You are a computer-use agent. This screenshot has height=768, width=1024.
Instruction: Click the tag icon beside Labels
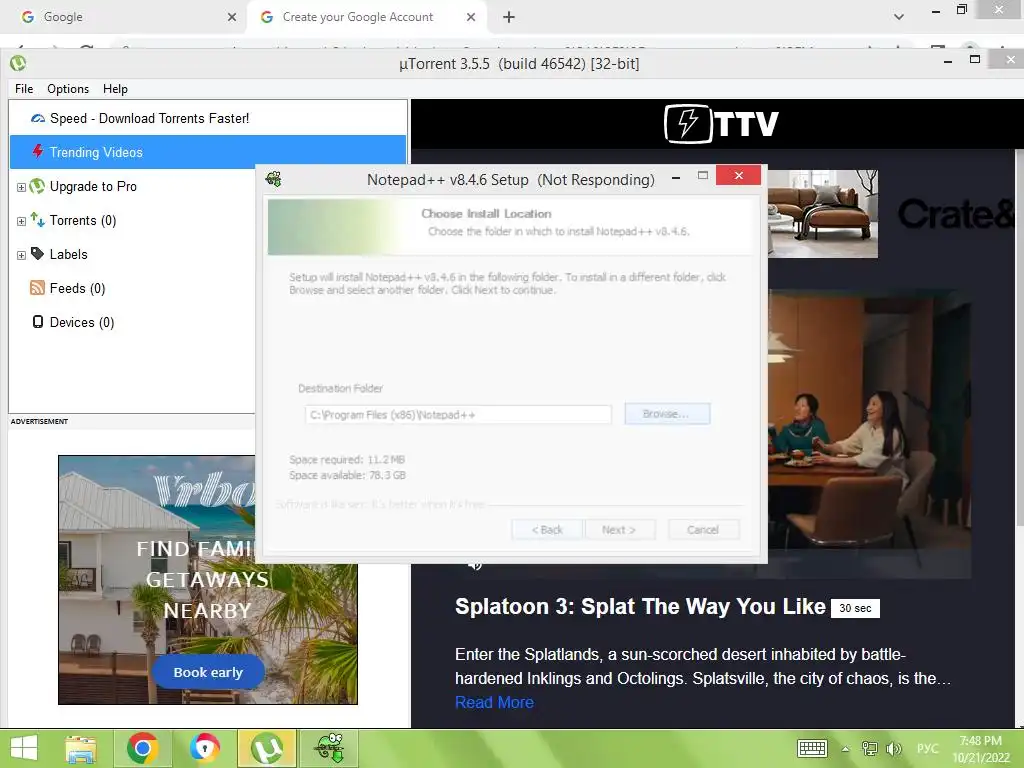click(x=37, y=253)
